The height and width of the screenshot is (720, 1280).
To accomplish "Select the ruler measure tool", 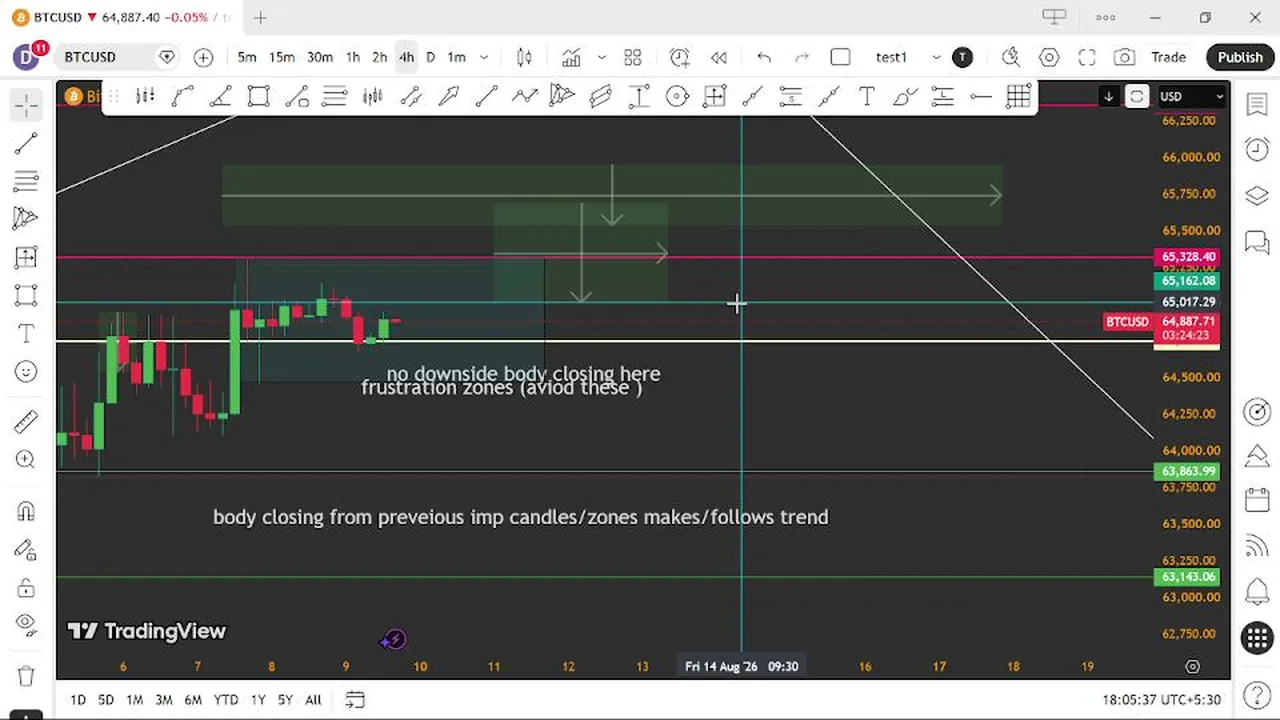I will (x=26, y=421).
